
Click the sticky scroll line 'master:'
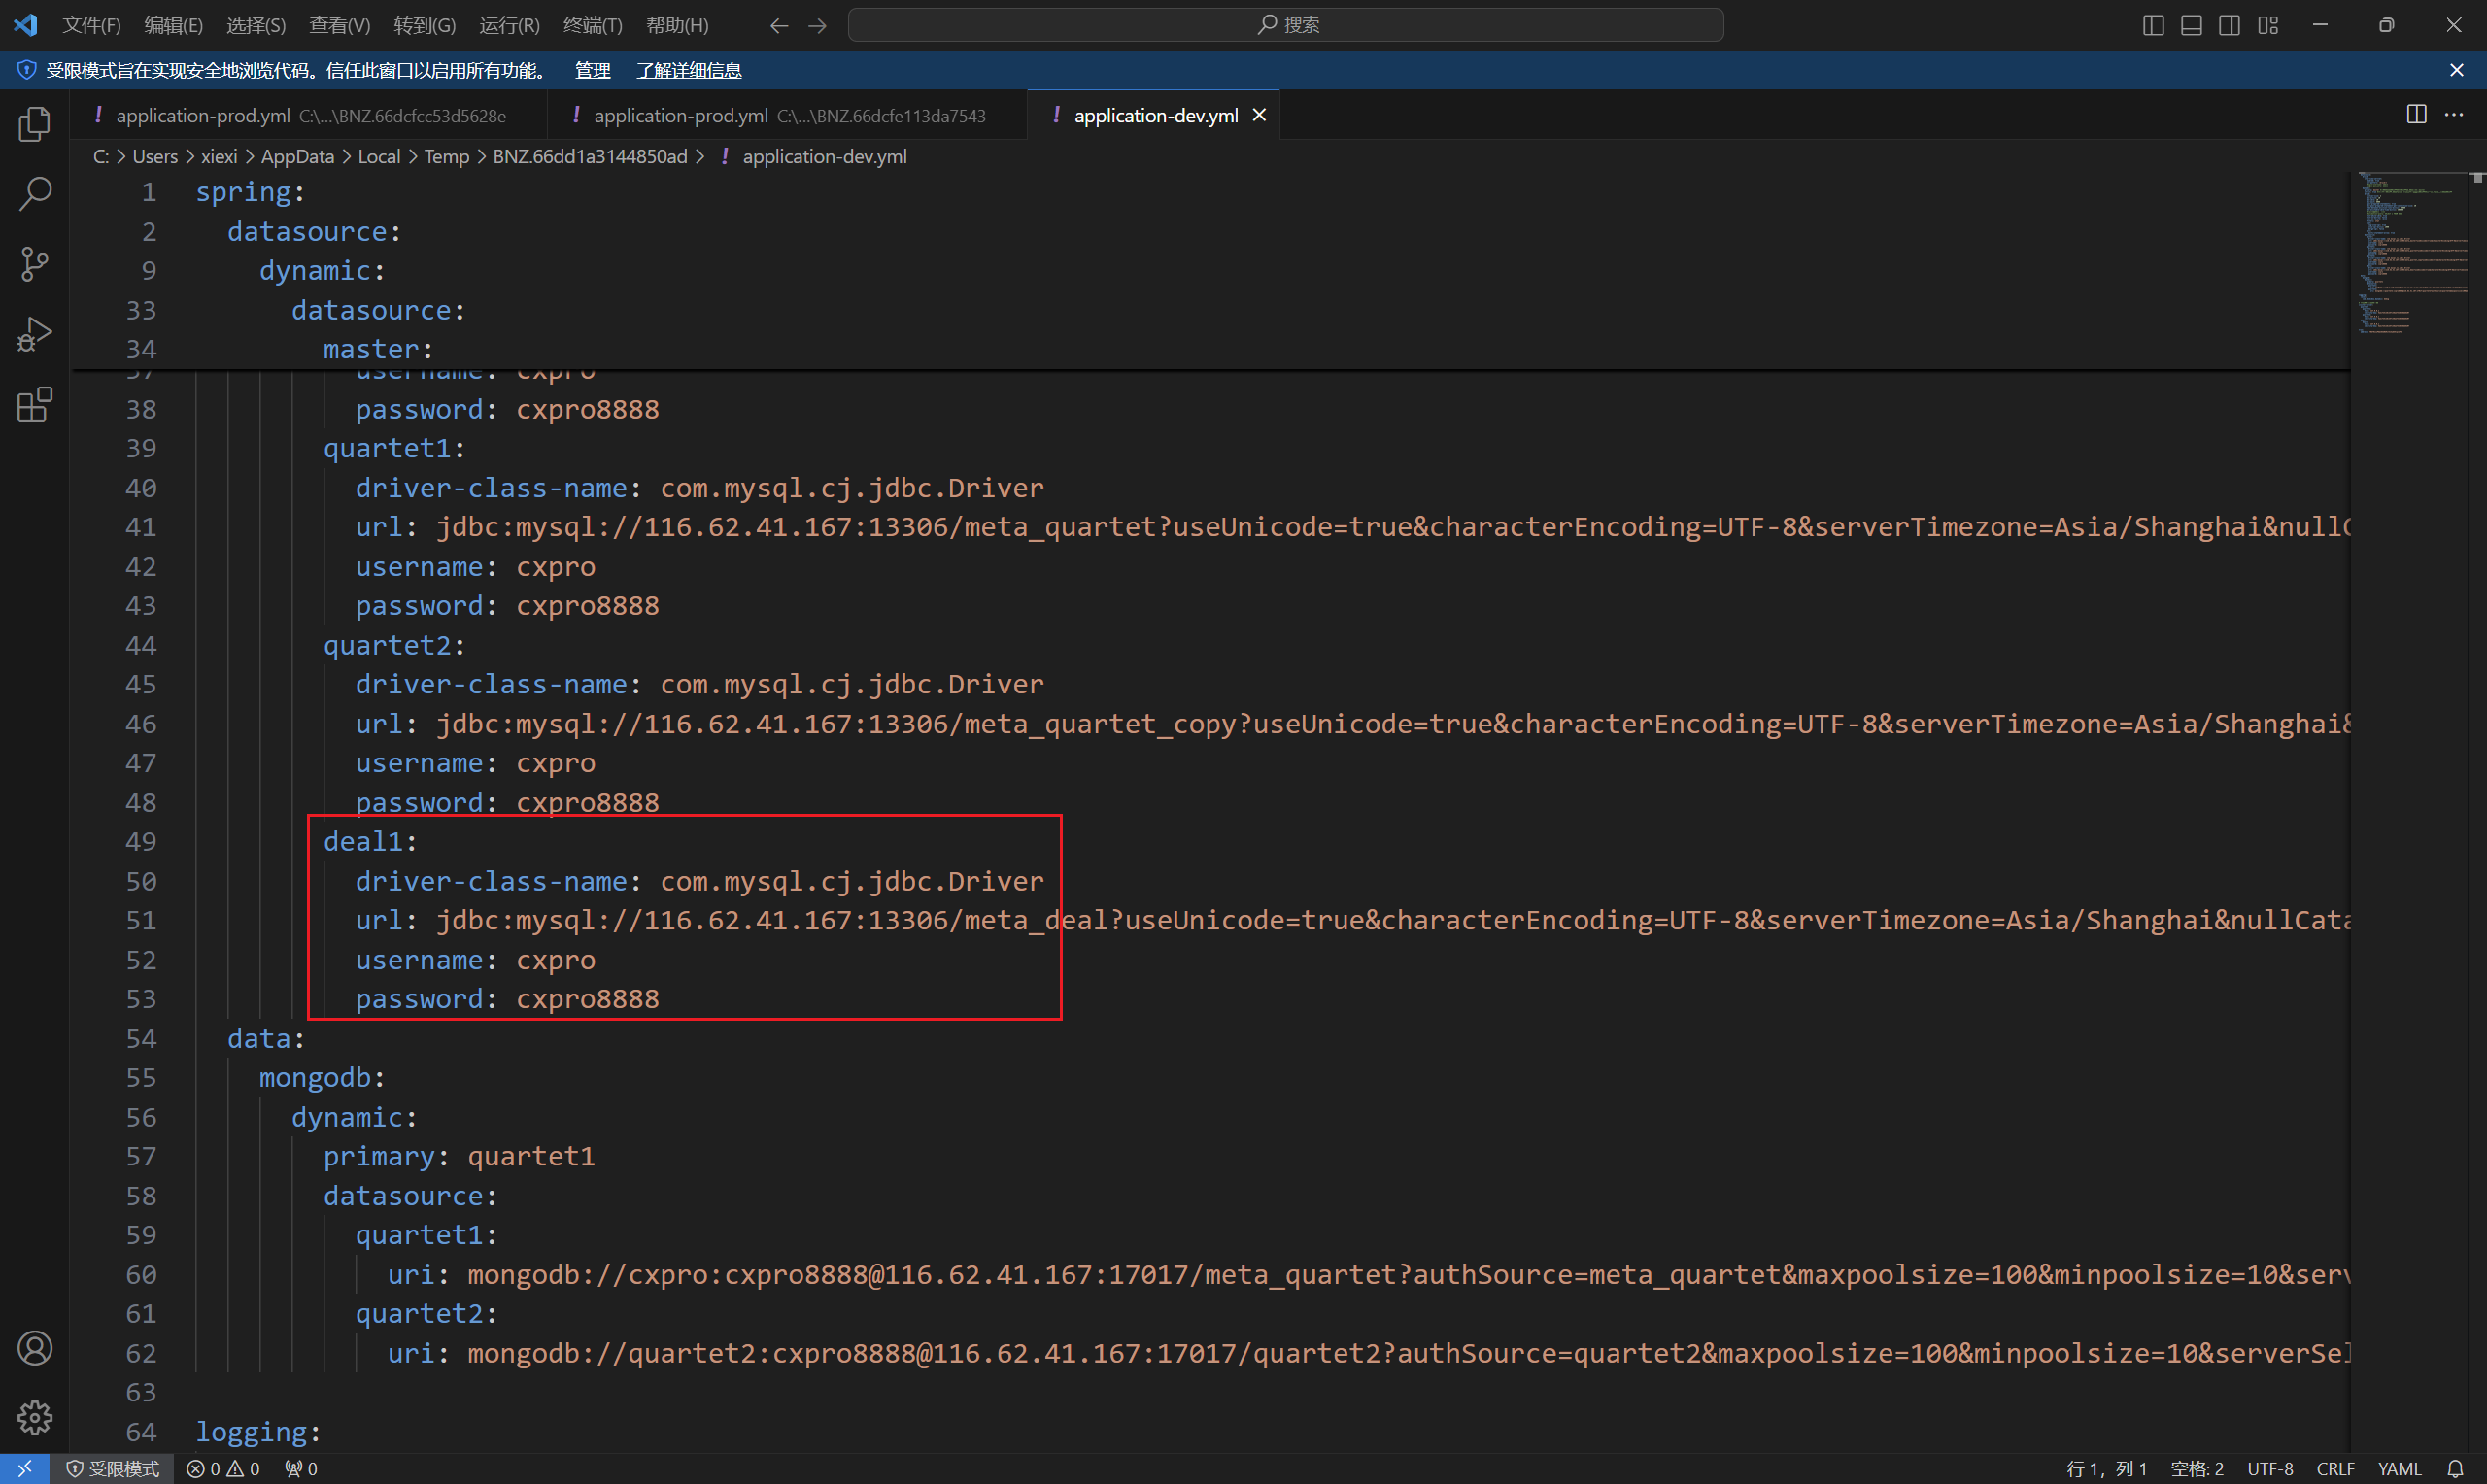tap(378, 349)
